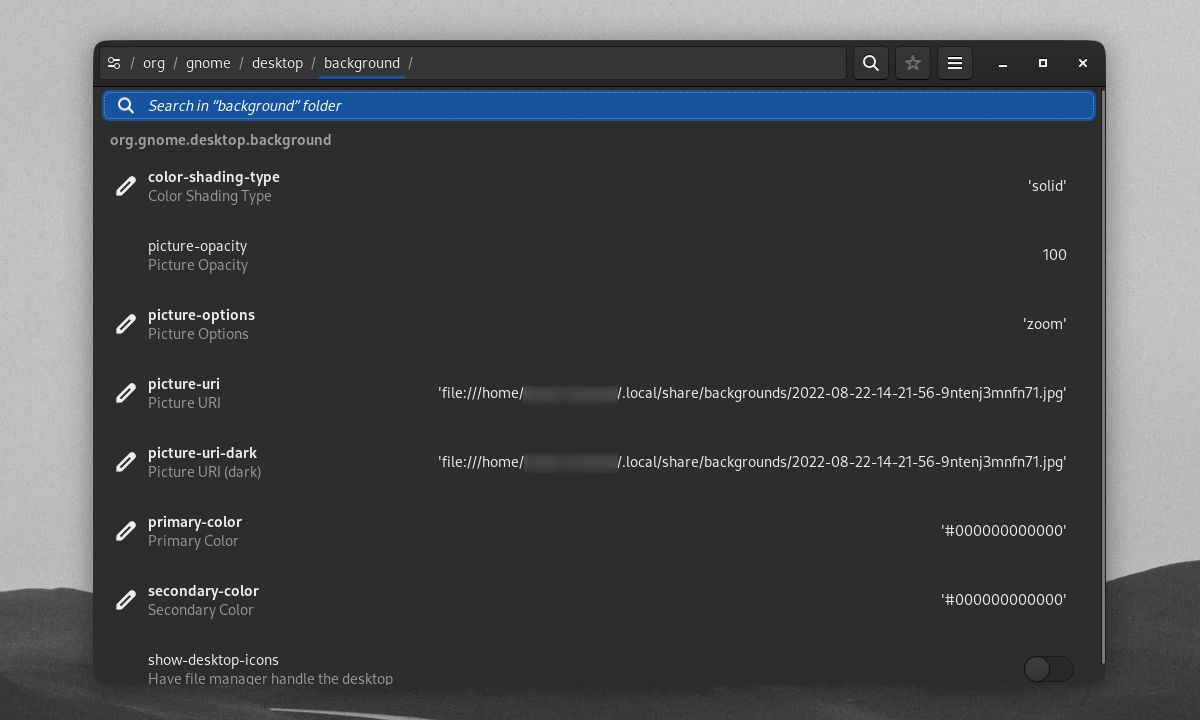Open the color-shading-type key row
This screenshot has height=720, width=1200.
pos(598,186)
